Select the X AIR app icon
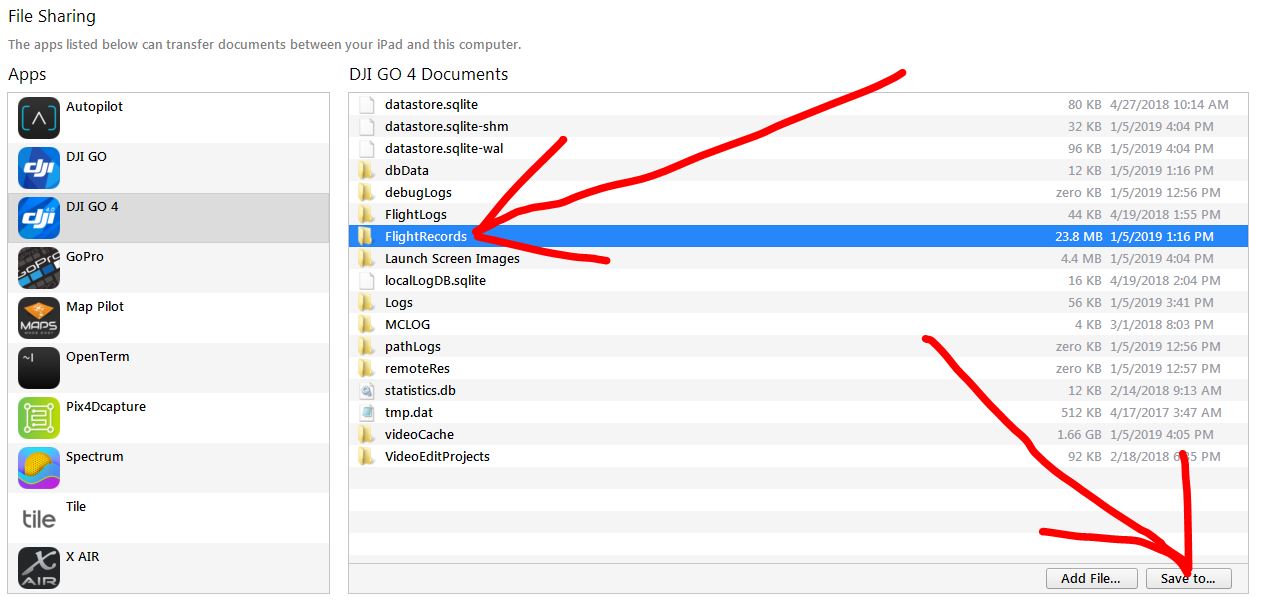 point(39,568)
